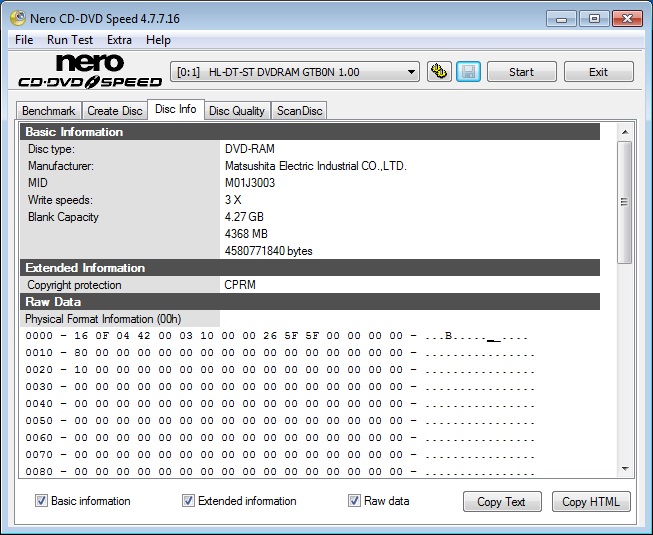
Task: Open the Help menu
Action: point(158,40)
